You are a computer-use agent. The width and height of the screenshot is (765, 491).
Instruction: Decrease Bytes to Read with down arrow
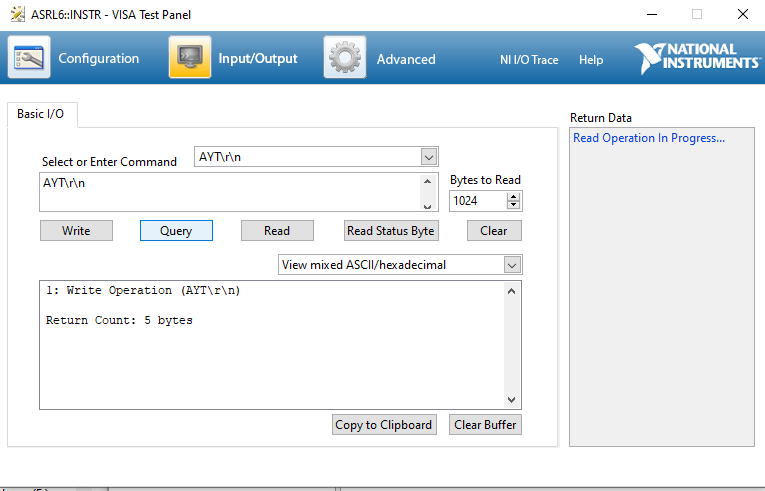pos(514,205)
